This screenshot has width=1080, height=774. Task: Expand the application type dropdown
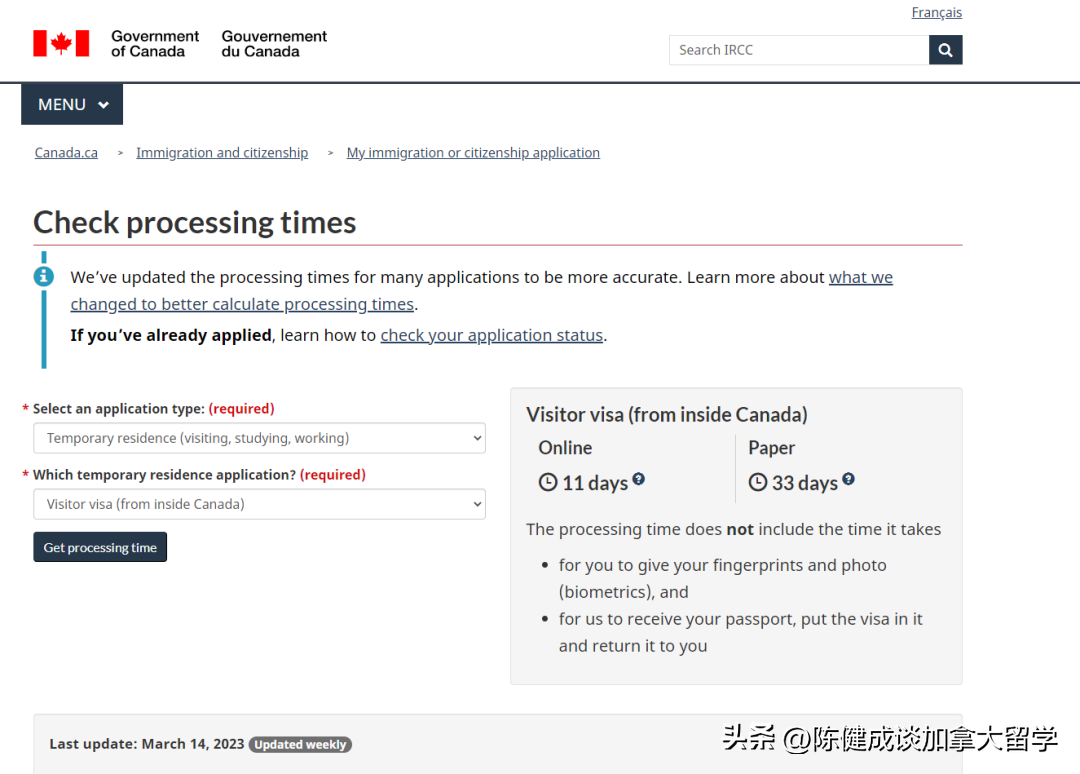[259, 438]
